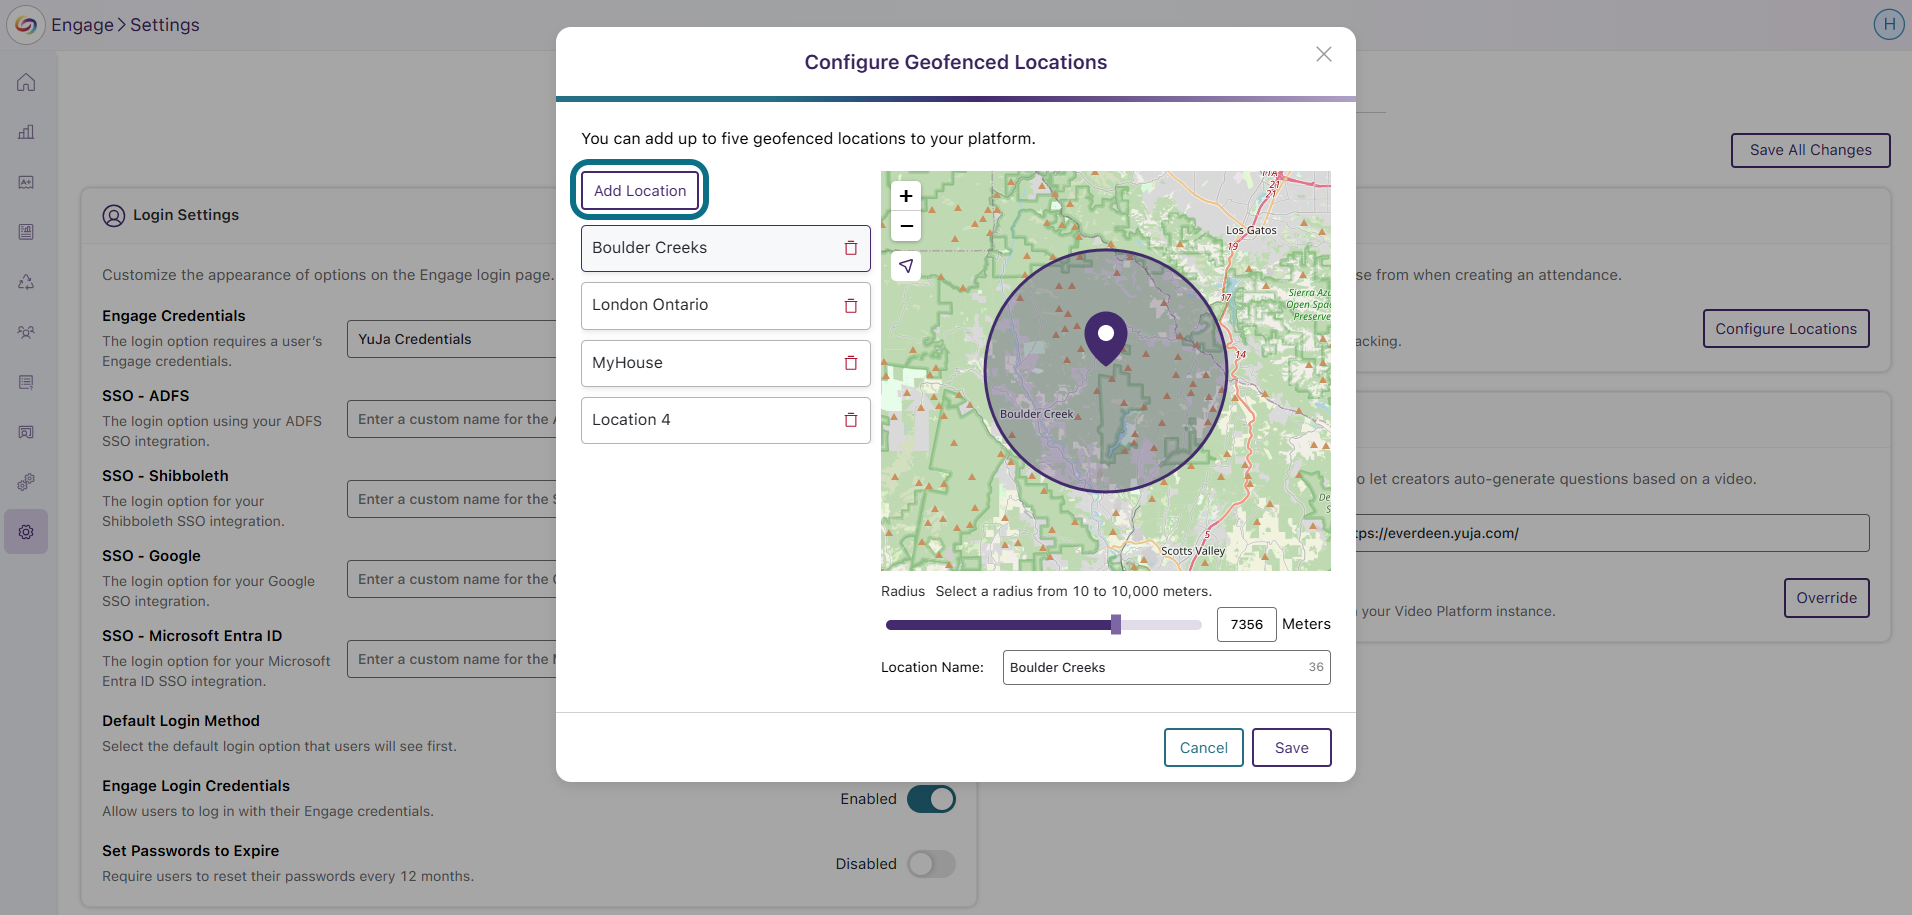This screenshot has width=1912, height=915.
Task: Open the gradebook A+ icon in the sidebar
Action: 26,182
